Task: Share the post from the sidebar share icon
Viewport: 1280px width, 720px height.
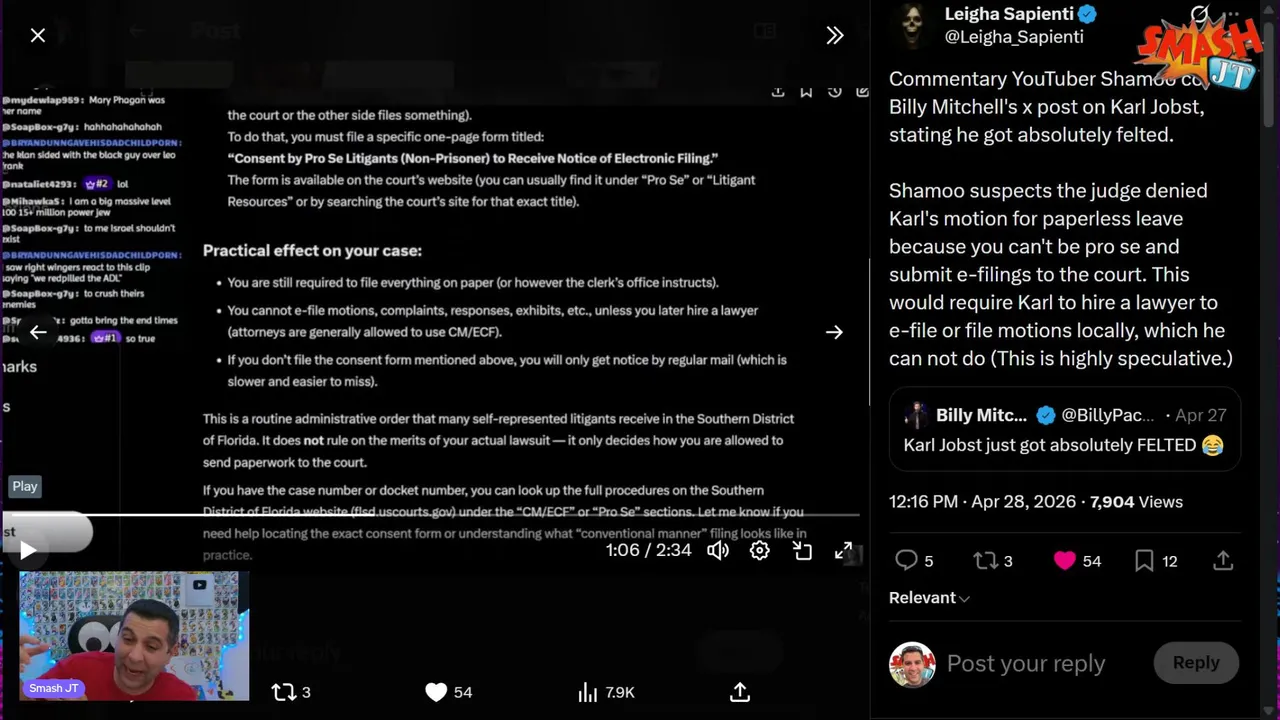Action: click(1223, 561)
